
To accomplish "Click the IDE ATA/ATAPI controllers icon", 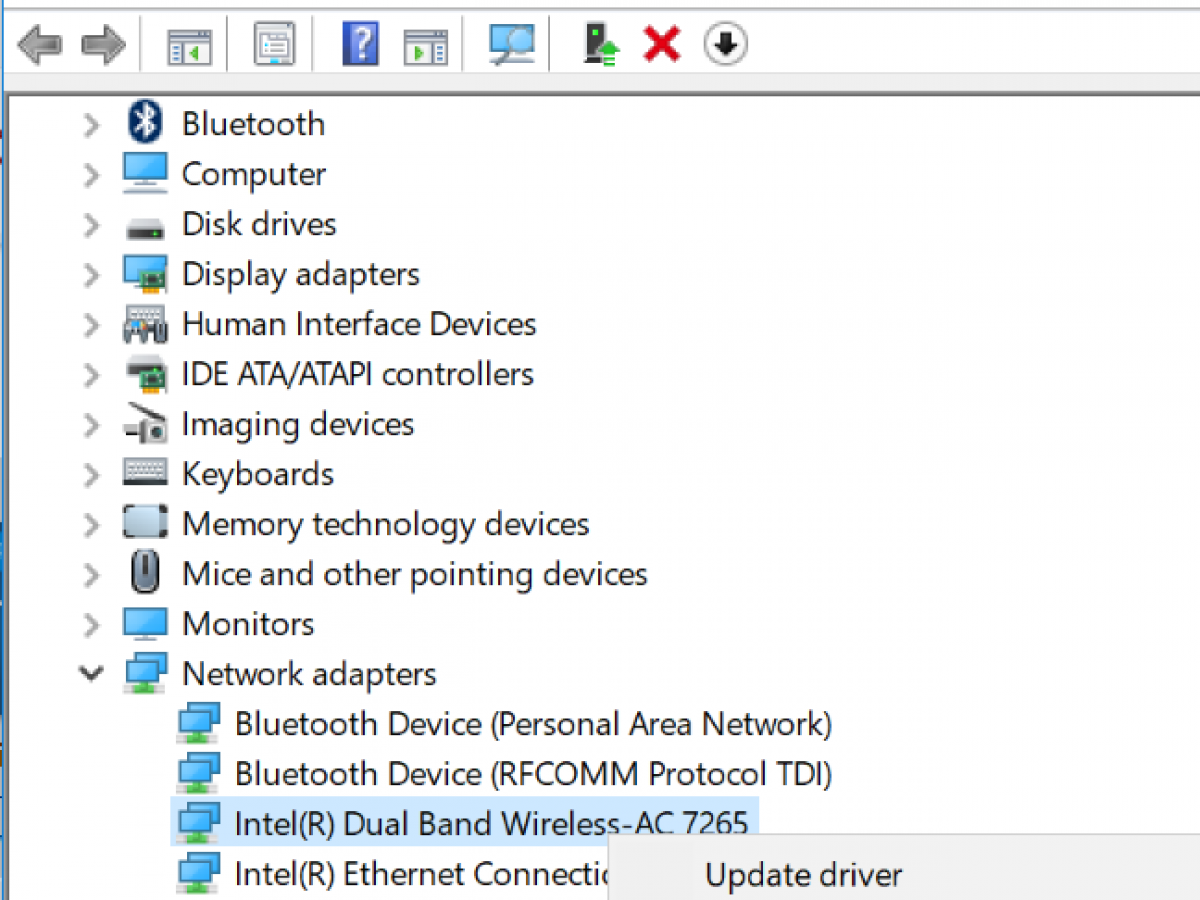I will point(146,374).
